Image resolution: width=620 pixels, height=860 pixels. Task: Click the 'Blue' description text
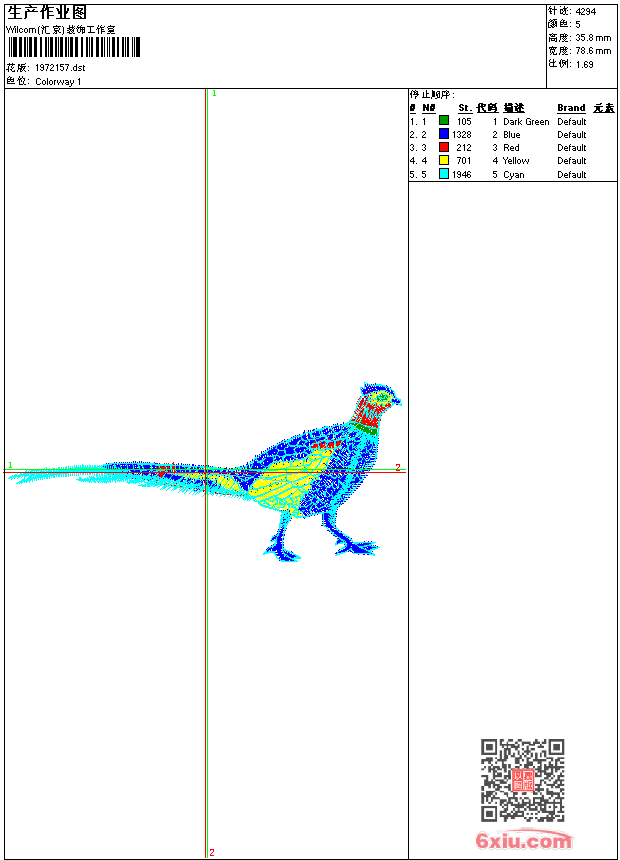(511, 135)
